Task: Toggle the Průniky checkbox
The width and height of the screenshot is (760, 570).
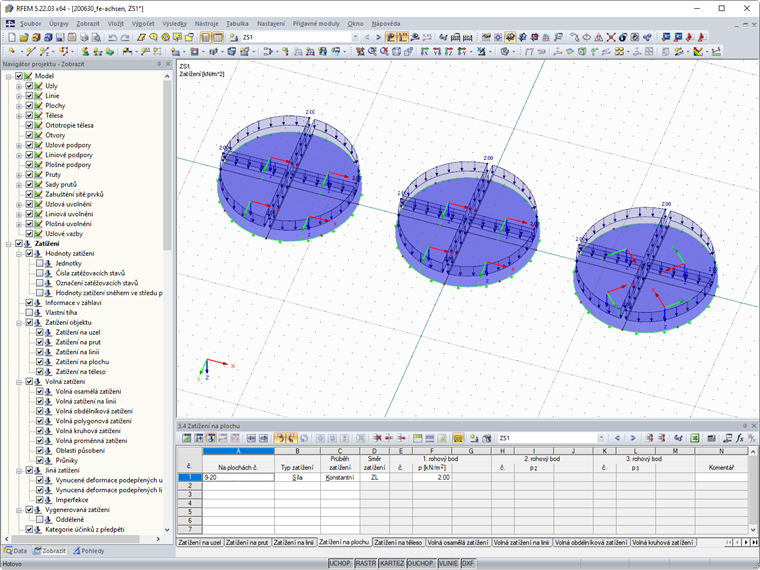Action: click(40, 460)
